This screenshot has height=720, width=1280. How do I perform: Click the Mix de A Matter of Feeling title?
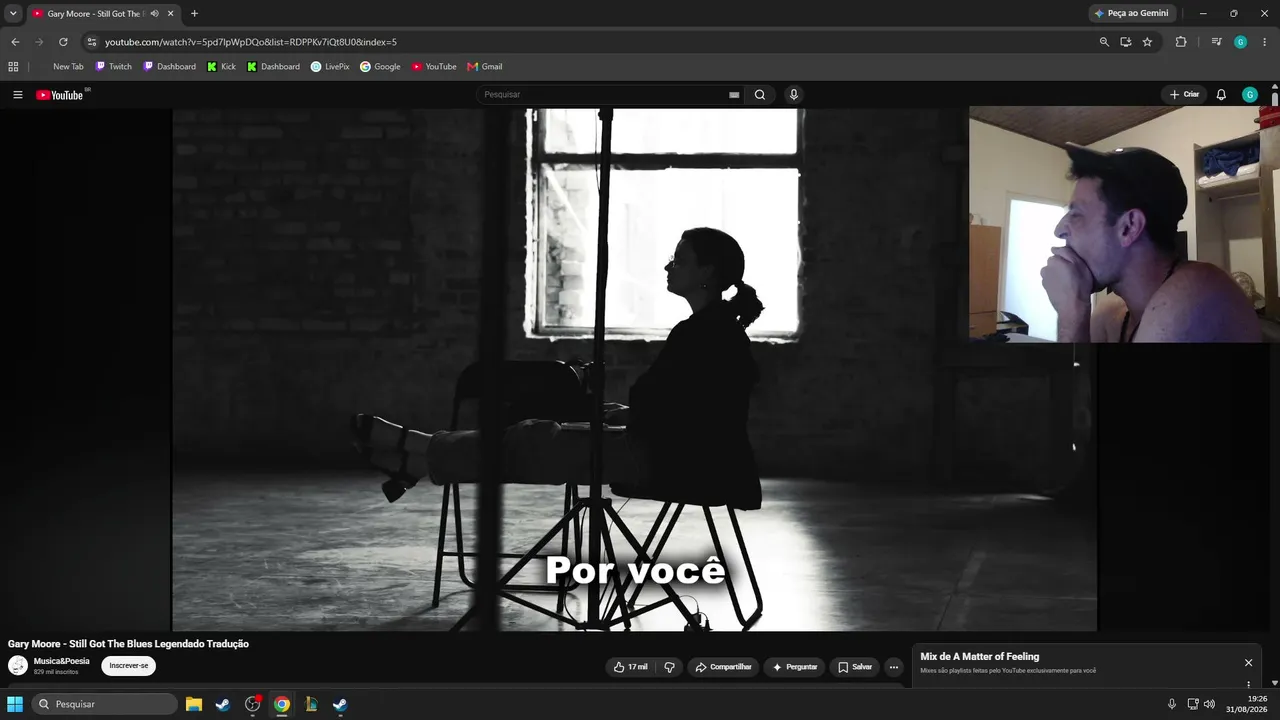click(x=980, y=657)
